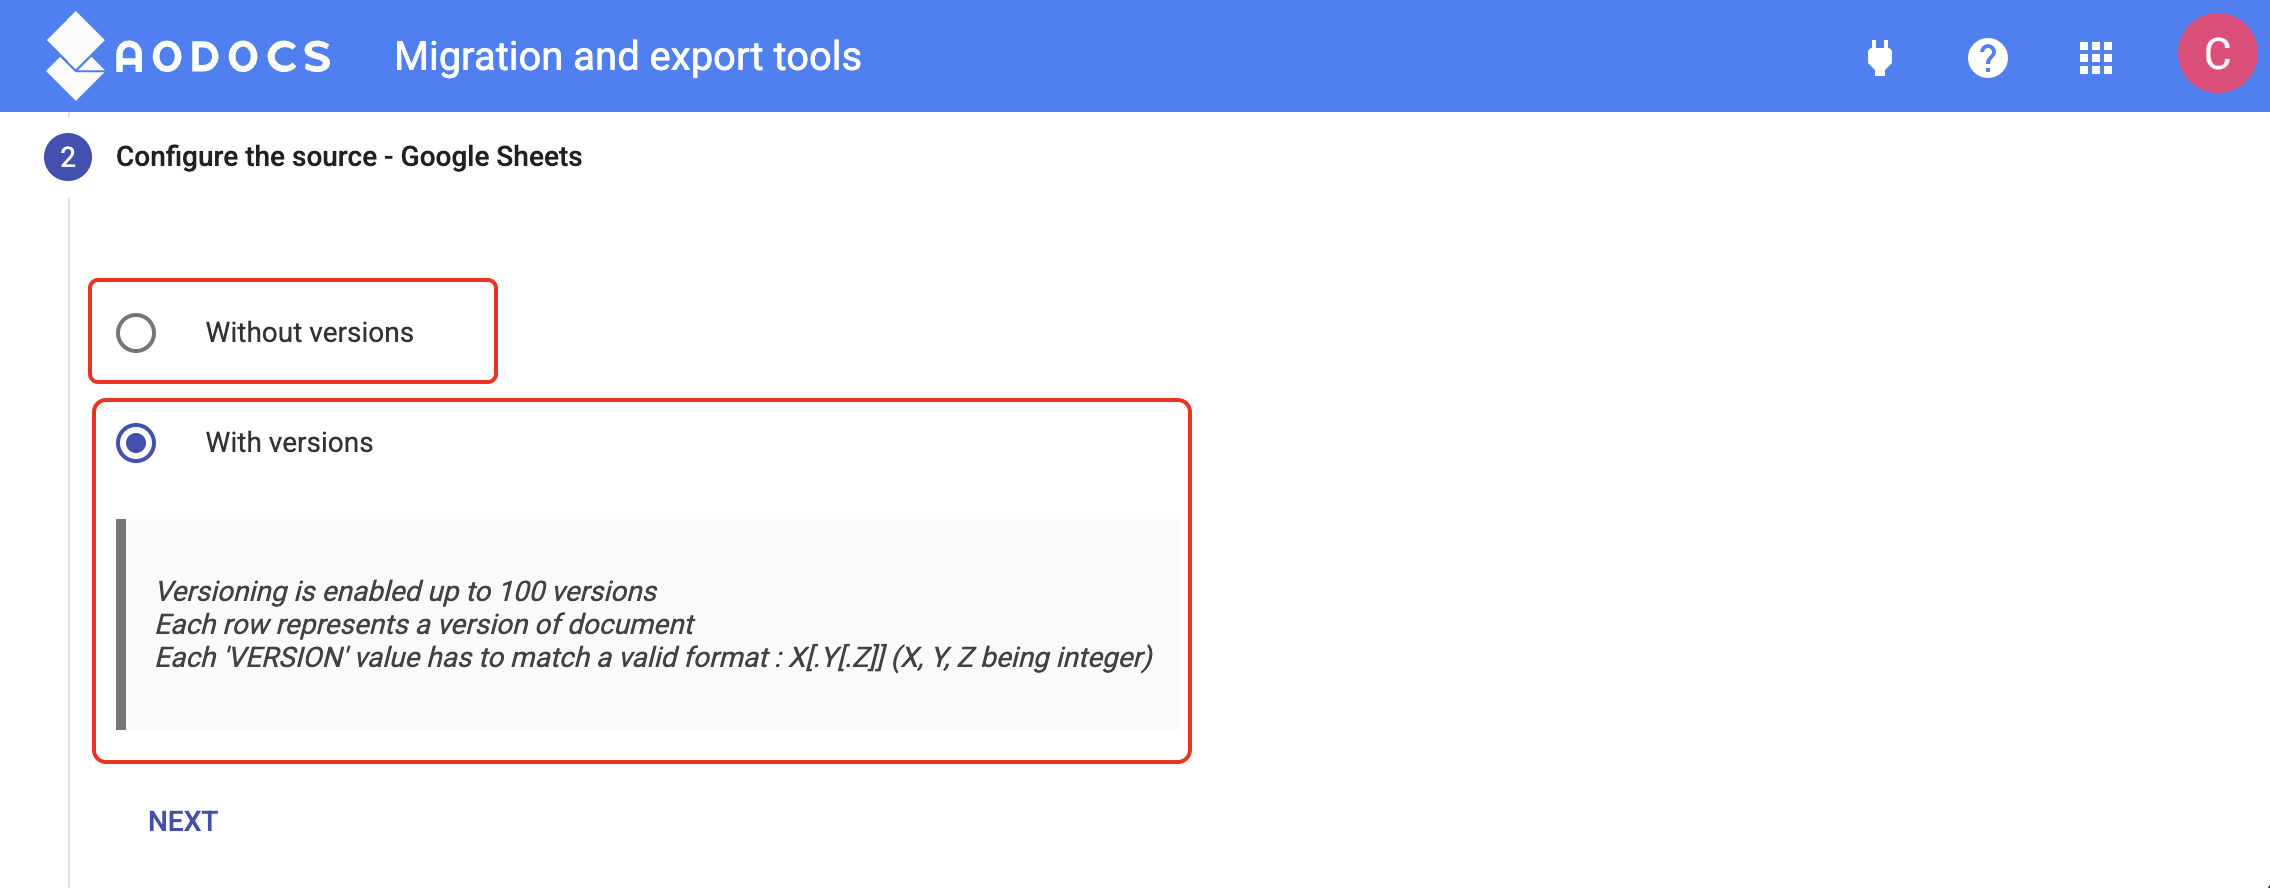Open the plug connections icon
Screen dimensions: 2270x888
(1880, 57)
